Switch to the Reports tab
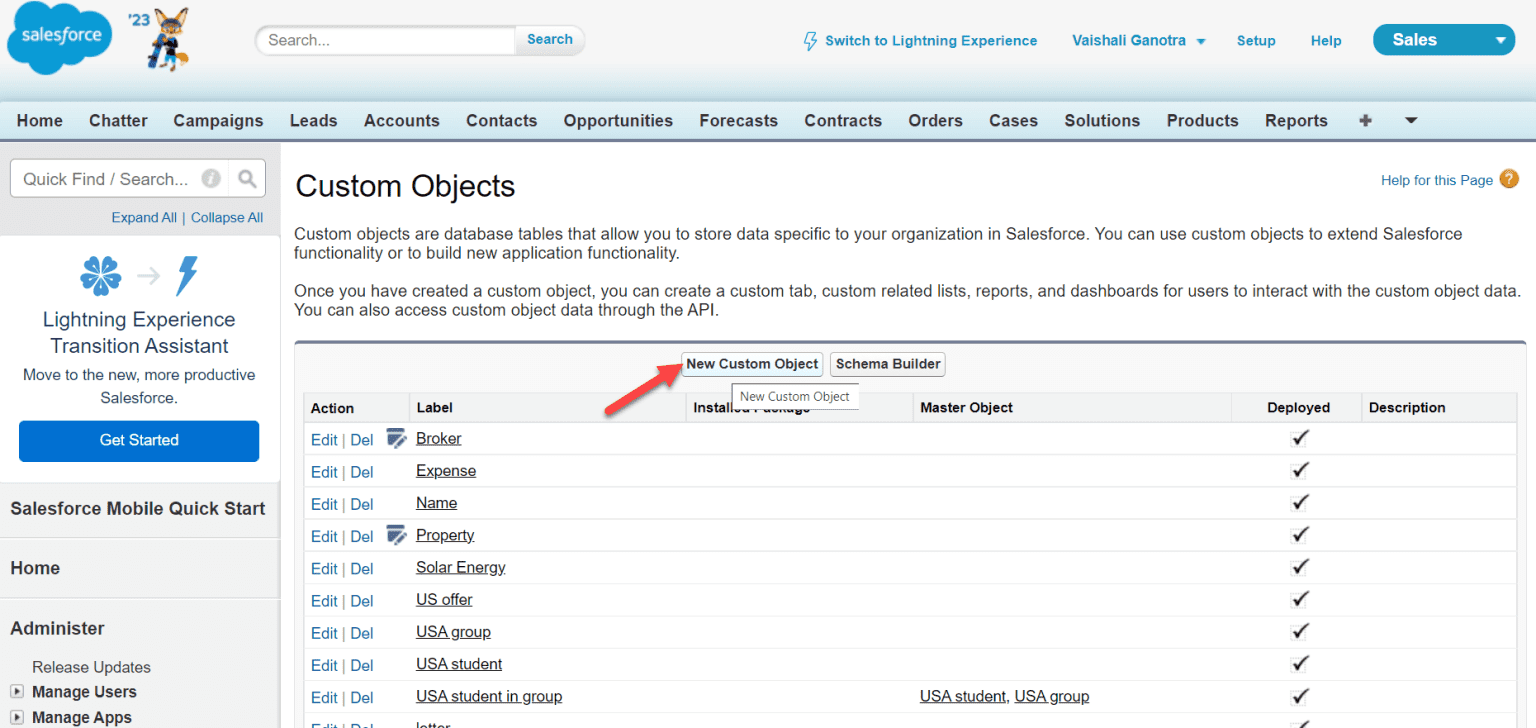1536x728 pixels. coord(1295,120)
